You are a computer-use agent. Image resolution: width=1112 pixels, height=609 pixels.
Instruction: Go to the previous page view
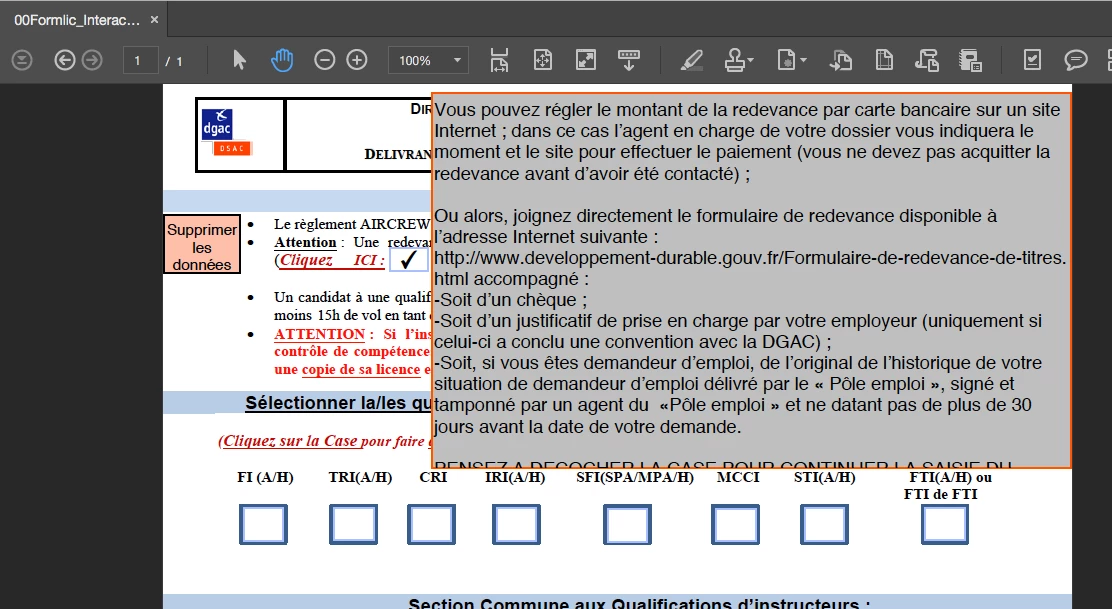65,60
